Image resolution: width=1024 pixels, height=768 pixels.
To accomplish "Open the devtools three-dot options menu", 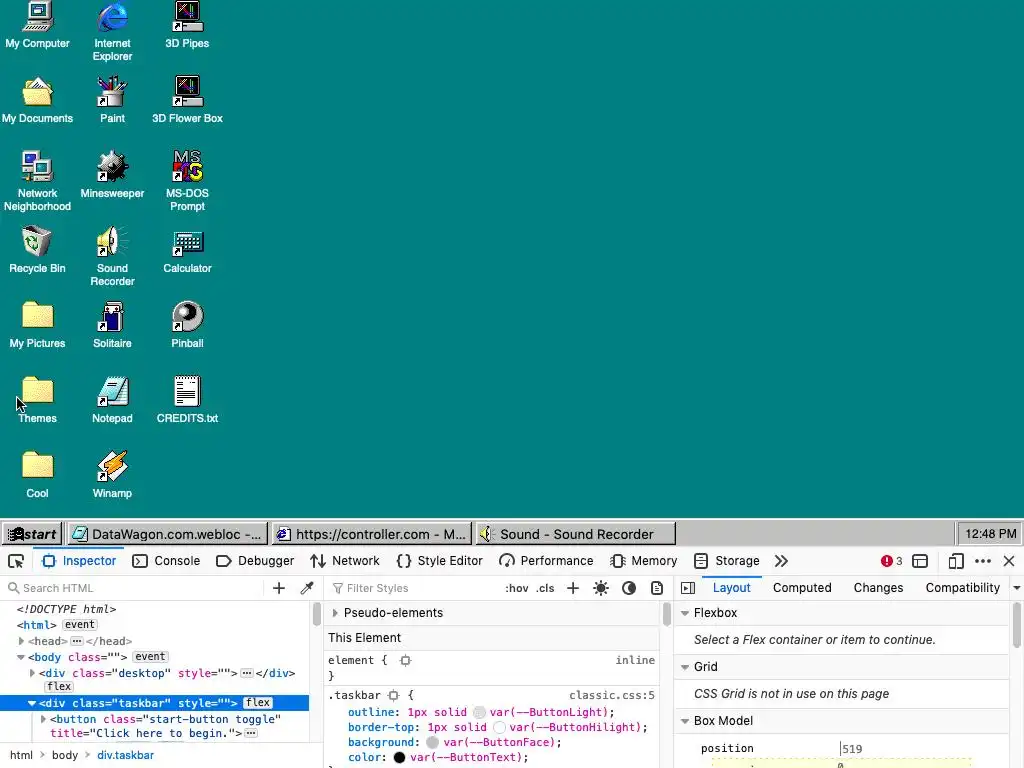I will point(982,561).
